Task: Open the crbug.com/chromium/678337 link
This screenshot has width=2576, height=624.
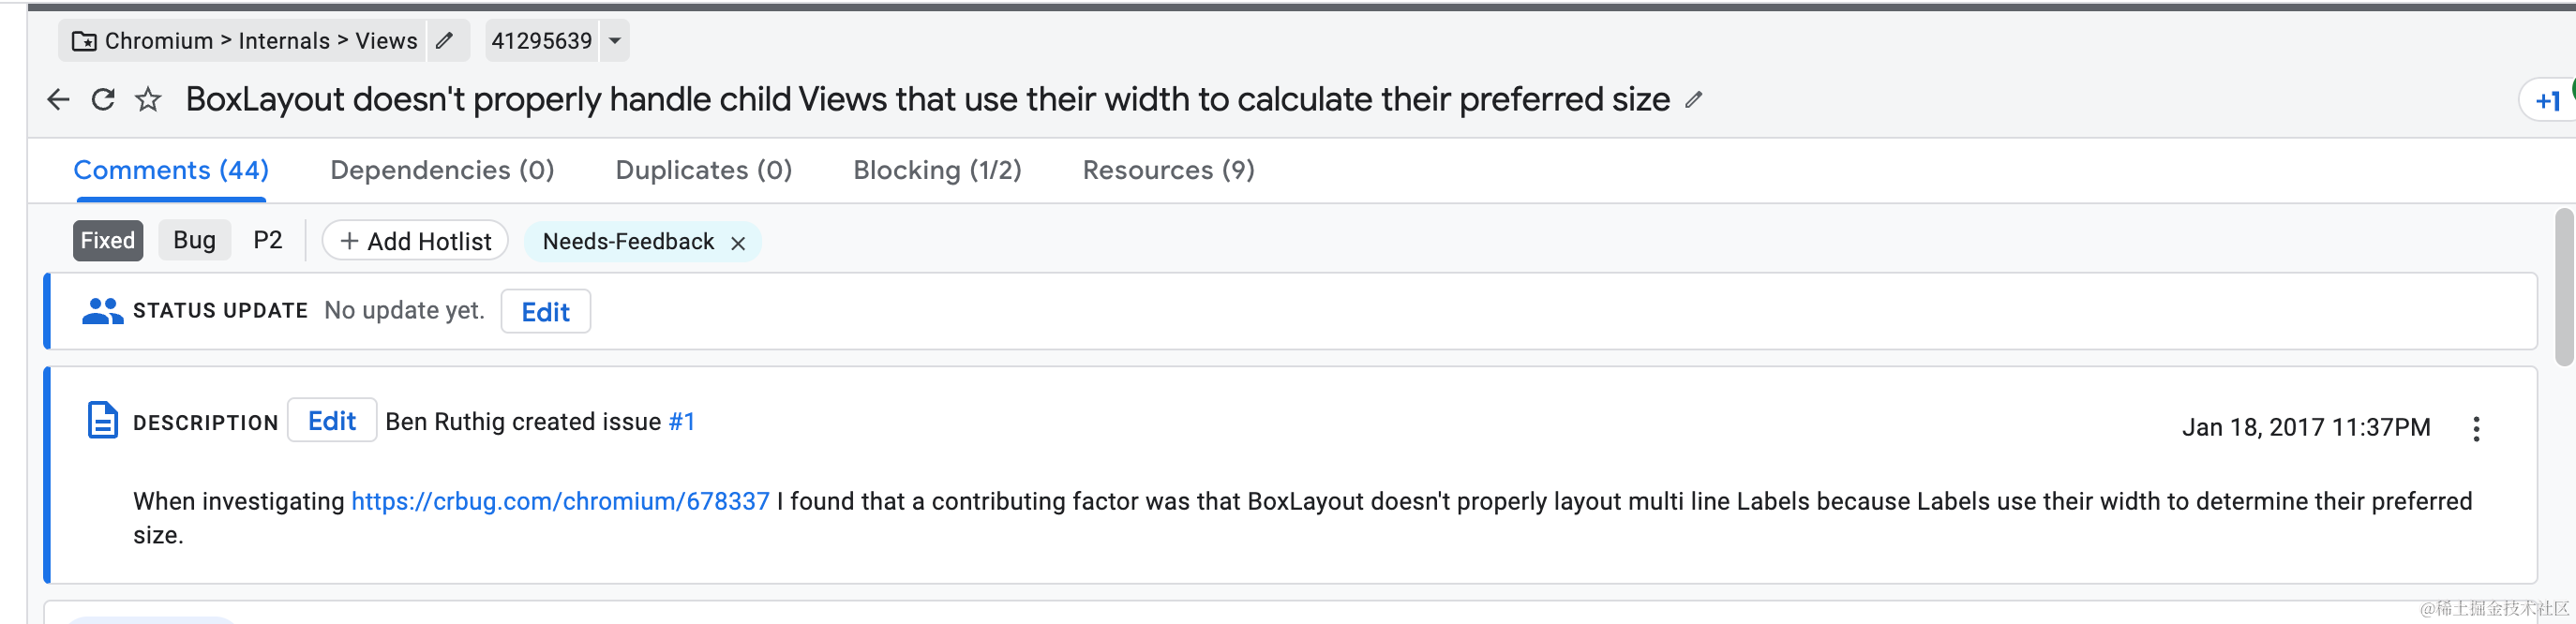Action: 558,501
